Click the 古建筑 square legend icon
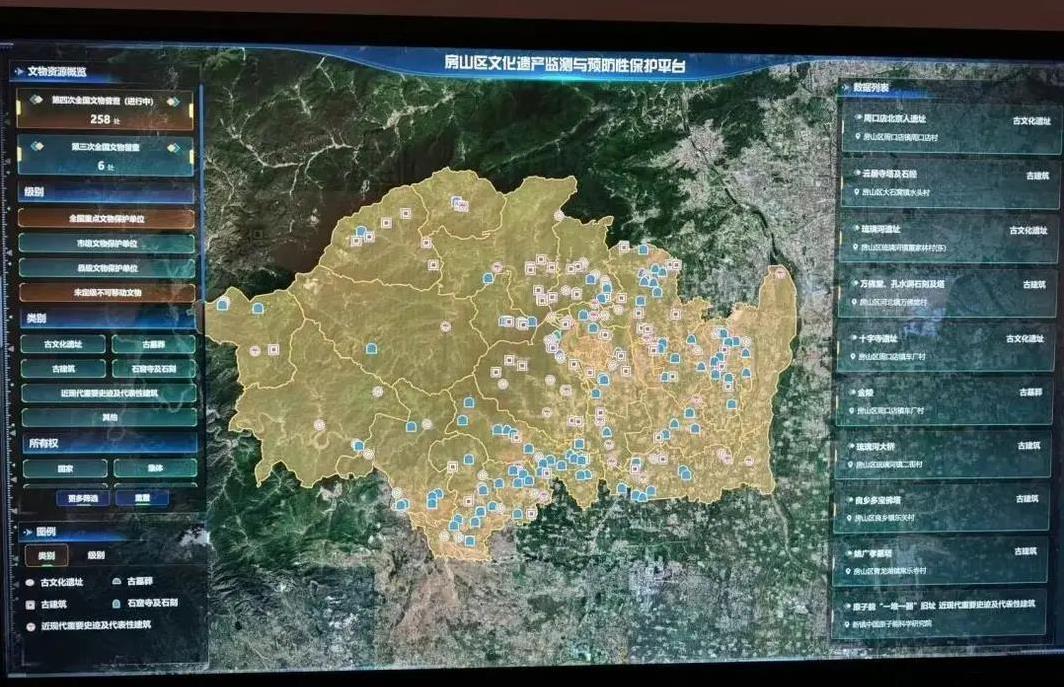Screen dimensions: 1064x687 [30, 604]
